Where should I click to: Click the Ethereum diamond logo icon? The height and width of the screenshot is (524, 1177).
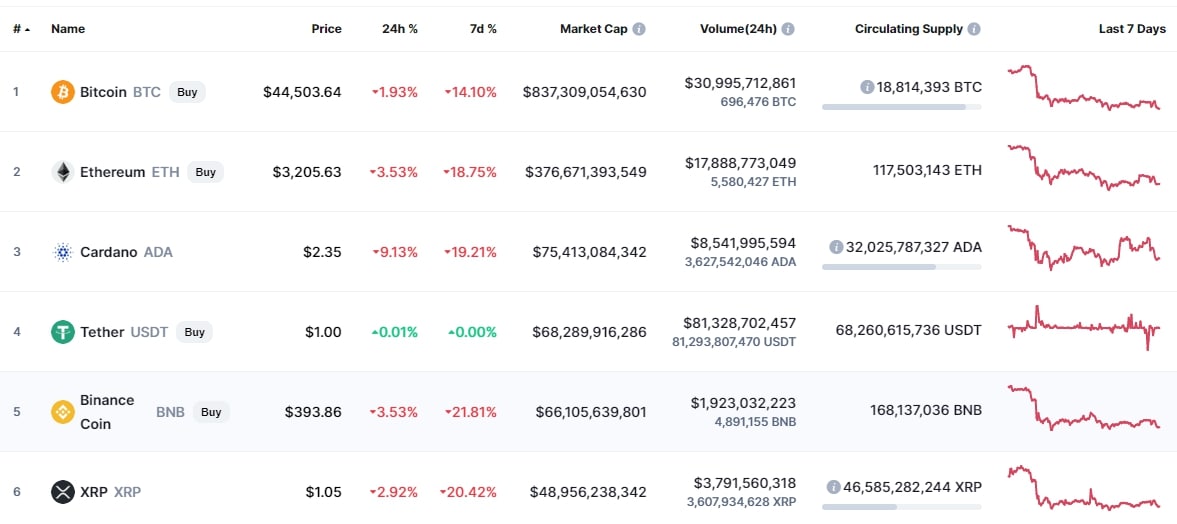click(x=62, y=172)
